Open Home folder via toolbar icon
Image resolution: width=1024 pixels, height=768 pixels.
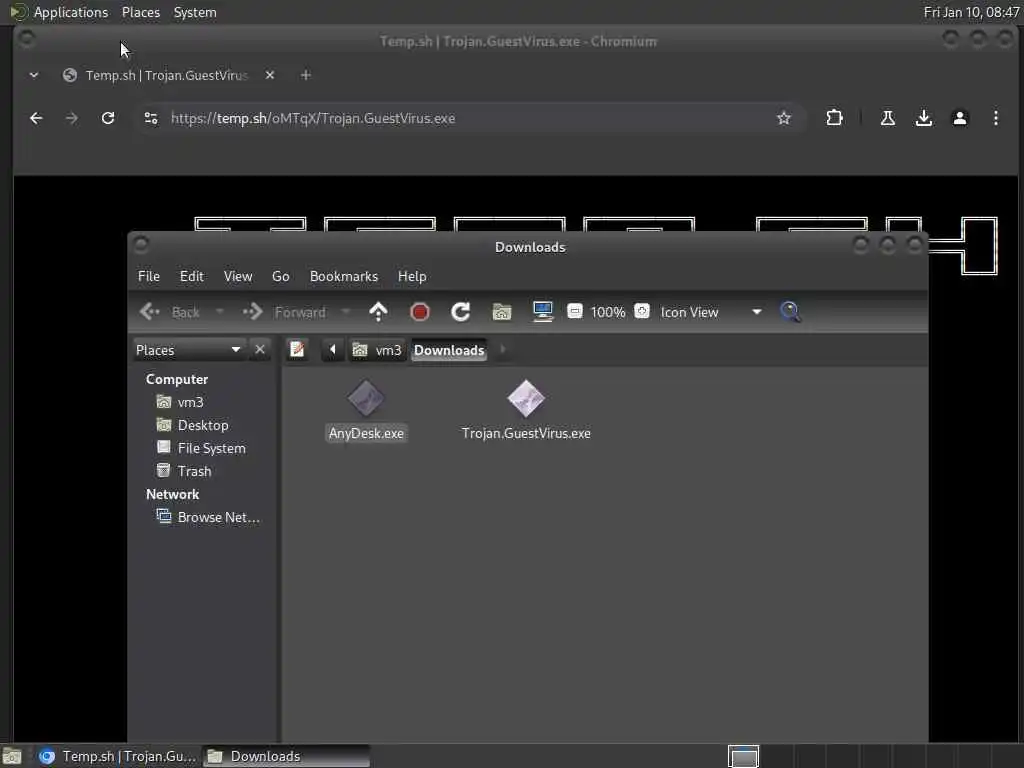502,312
